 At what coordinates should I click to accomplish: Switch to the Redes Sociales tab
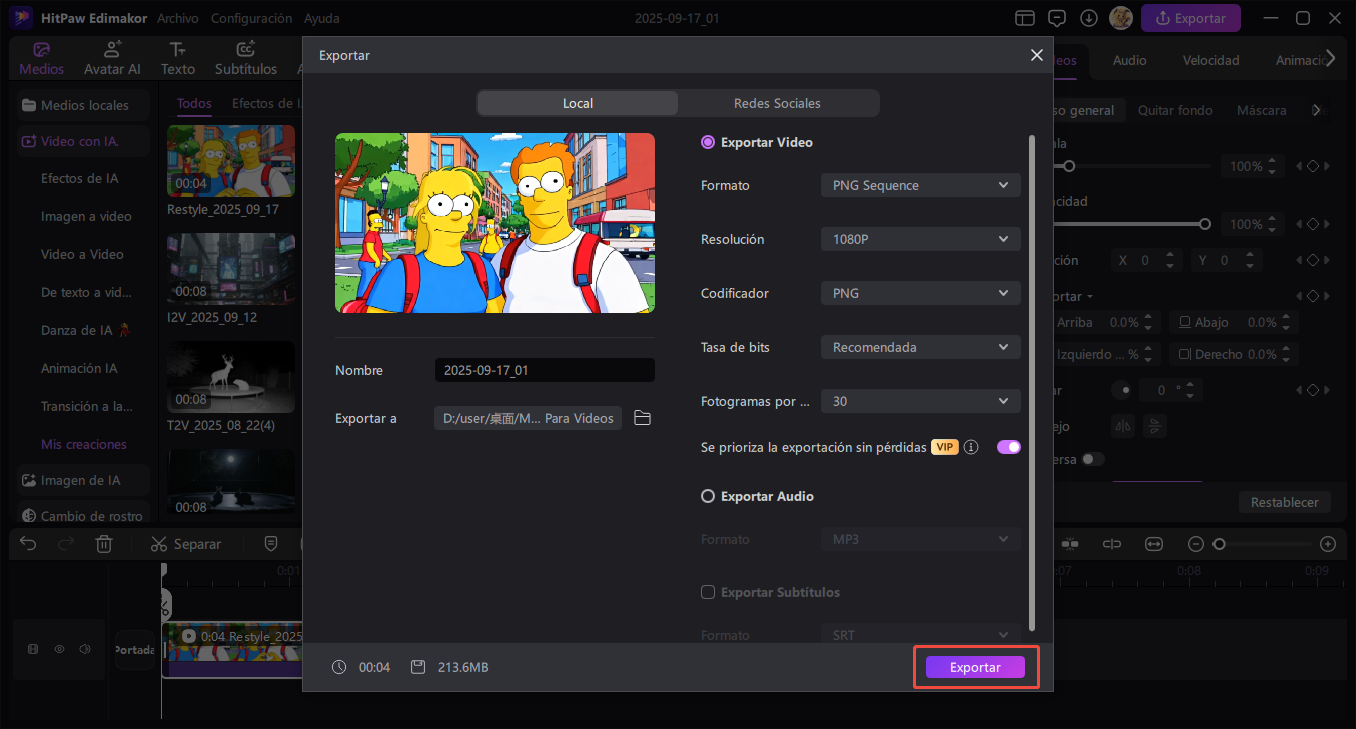point(777,103)
